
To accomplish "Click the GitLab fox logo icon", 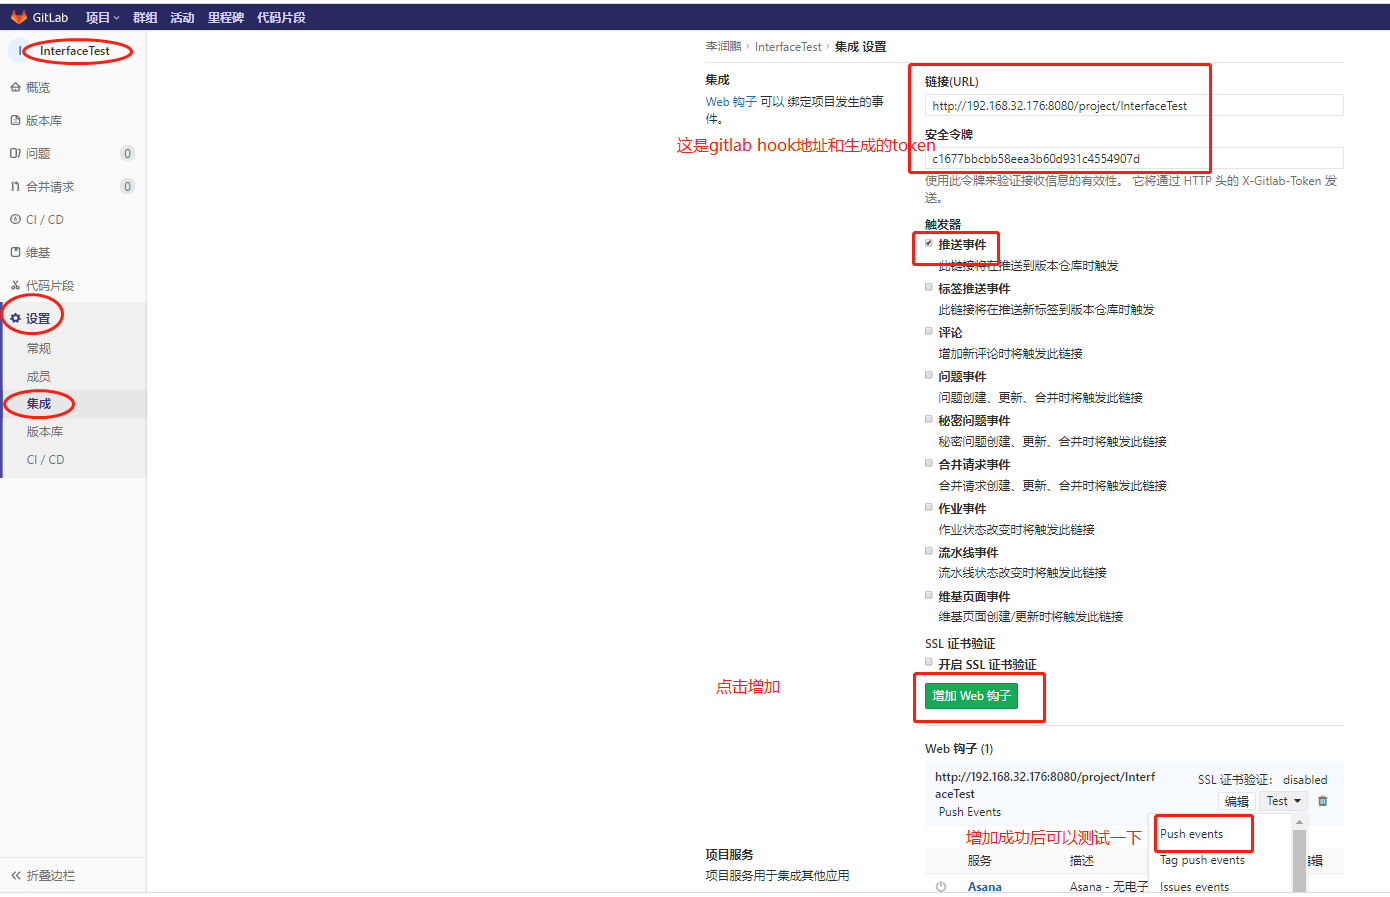I will pyautogui.click(x=18, y=17).
